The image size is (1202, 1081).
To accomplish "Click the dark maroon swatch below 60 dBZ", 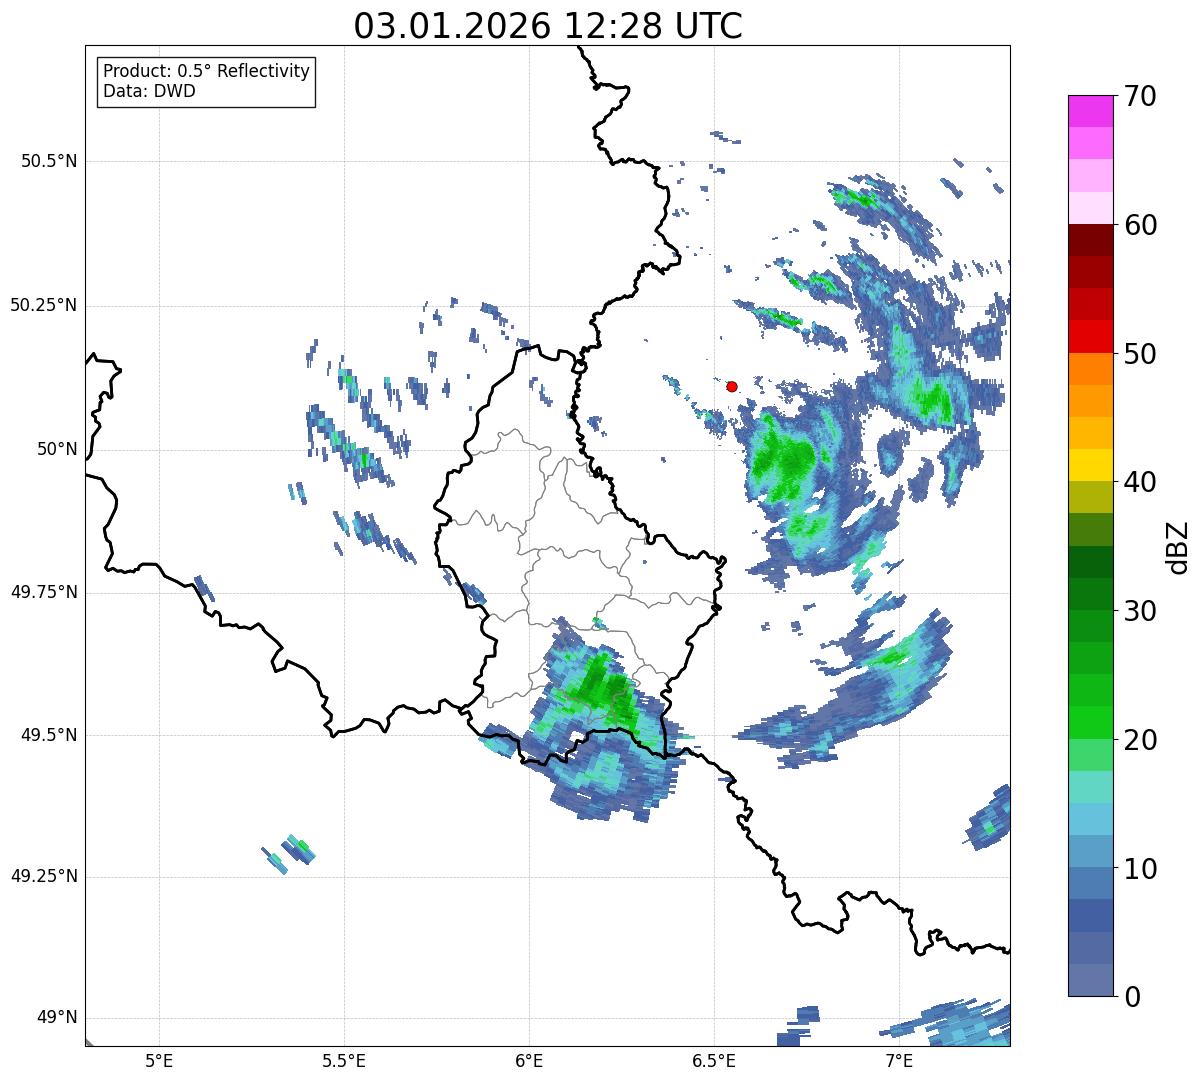I will coord(1091,240).
